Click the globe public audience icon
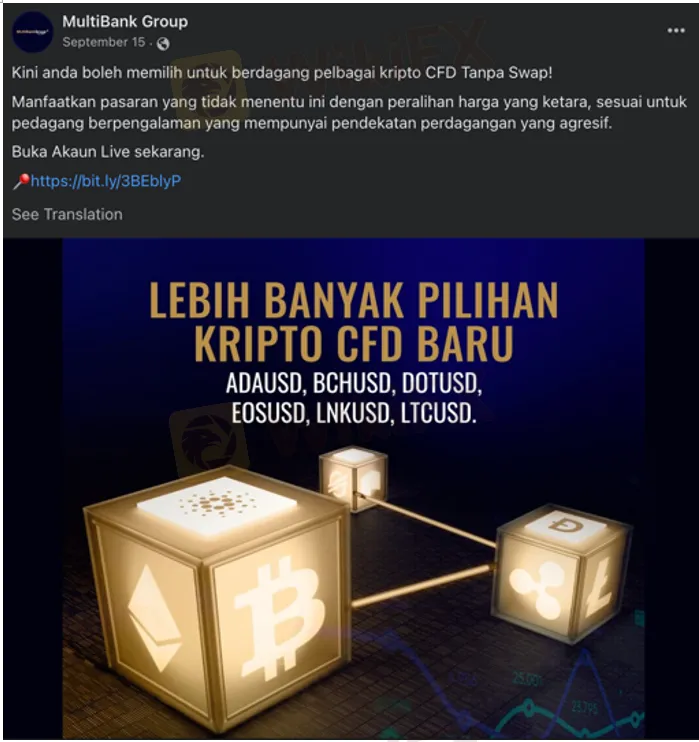The height and width of the screenshot is (742, 699). pyautogui.click(x=163, y=44)
